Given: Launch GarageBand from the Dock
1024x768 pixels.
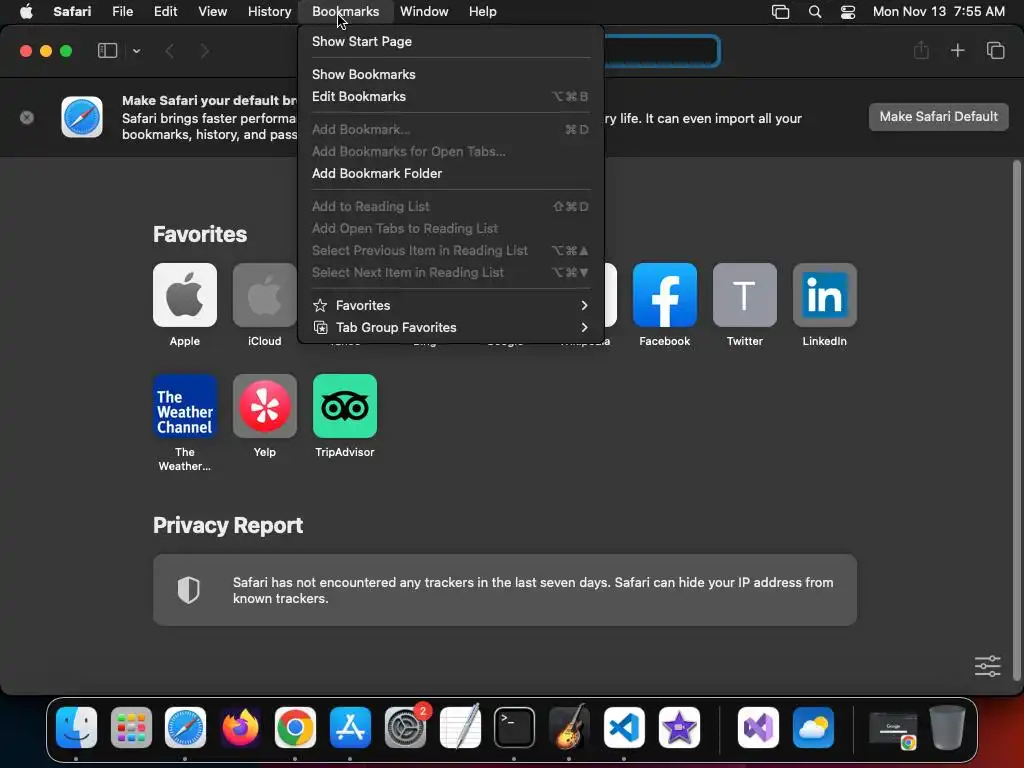Looking at the screenshot, I should click(x=569, y=728).
